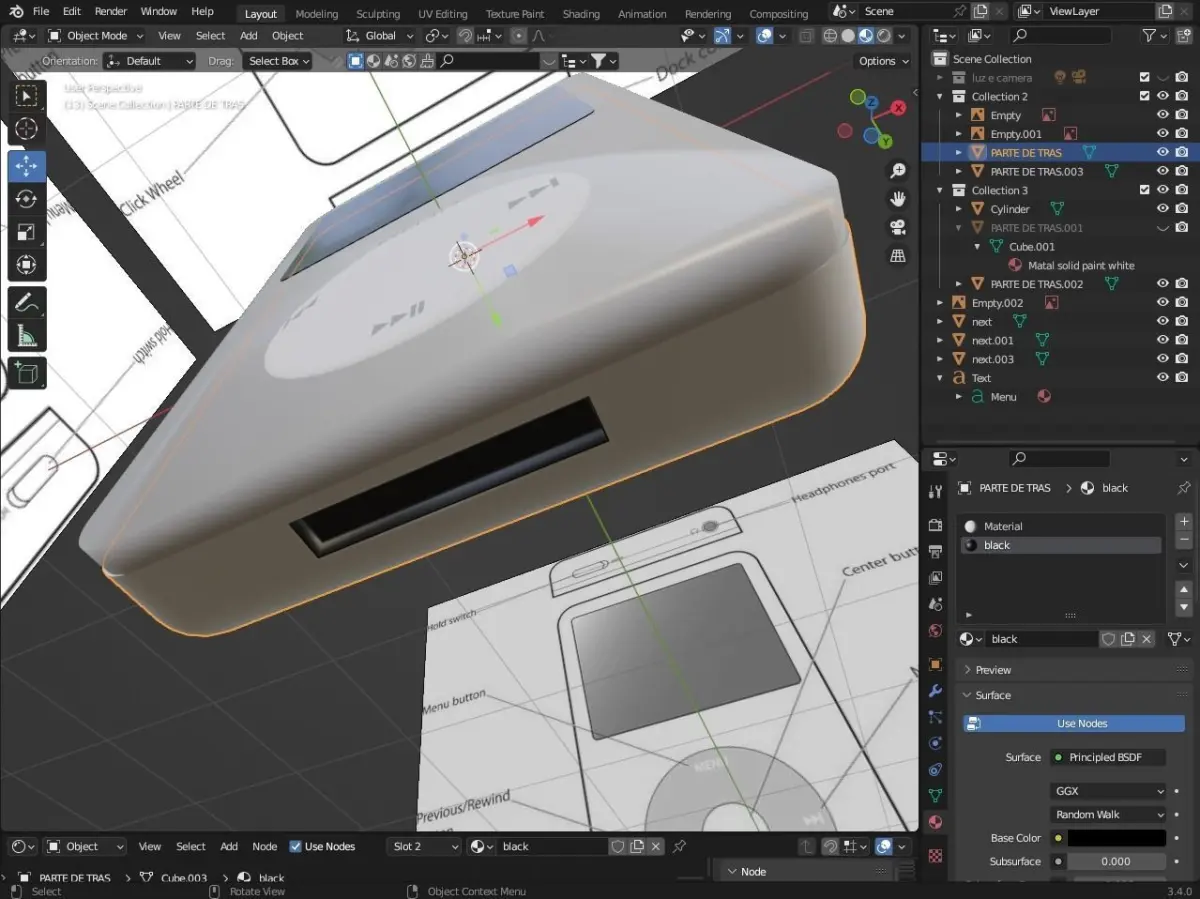Toggle visibility of Empty.001
This screenshot has height=899, width=1200.
pyautogui.click(x=1163, y=134)
